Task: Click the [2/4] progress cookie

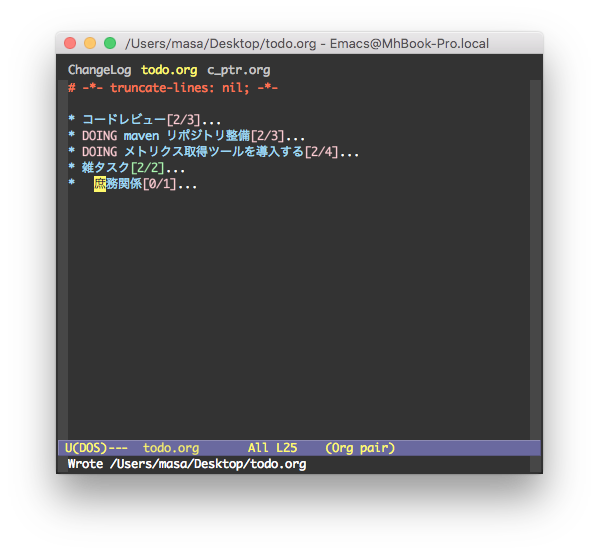Action: [x=321, y=152]
